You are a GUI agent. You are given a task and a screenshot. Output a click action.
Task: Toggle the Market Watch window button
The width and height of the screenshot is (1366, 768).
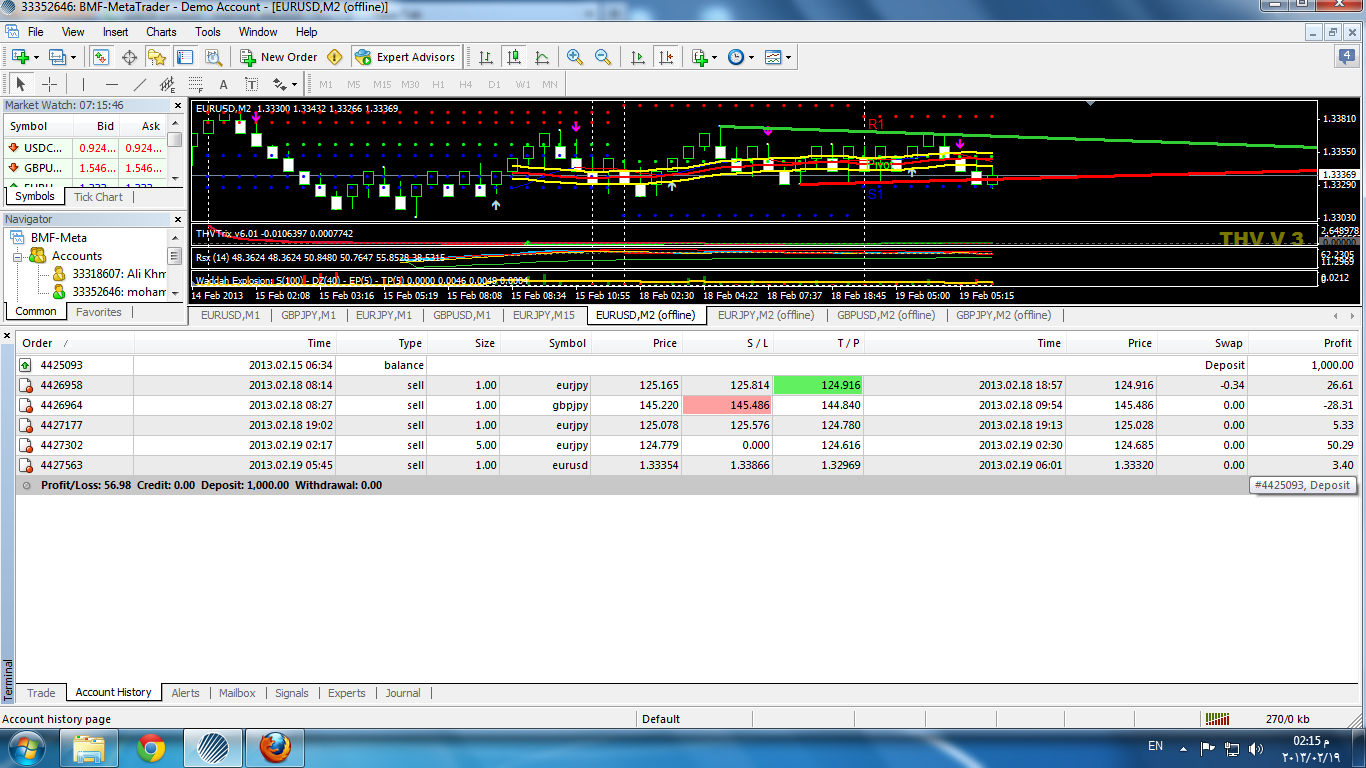tap(101, 57)
